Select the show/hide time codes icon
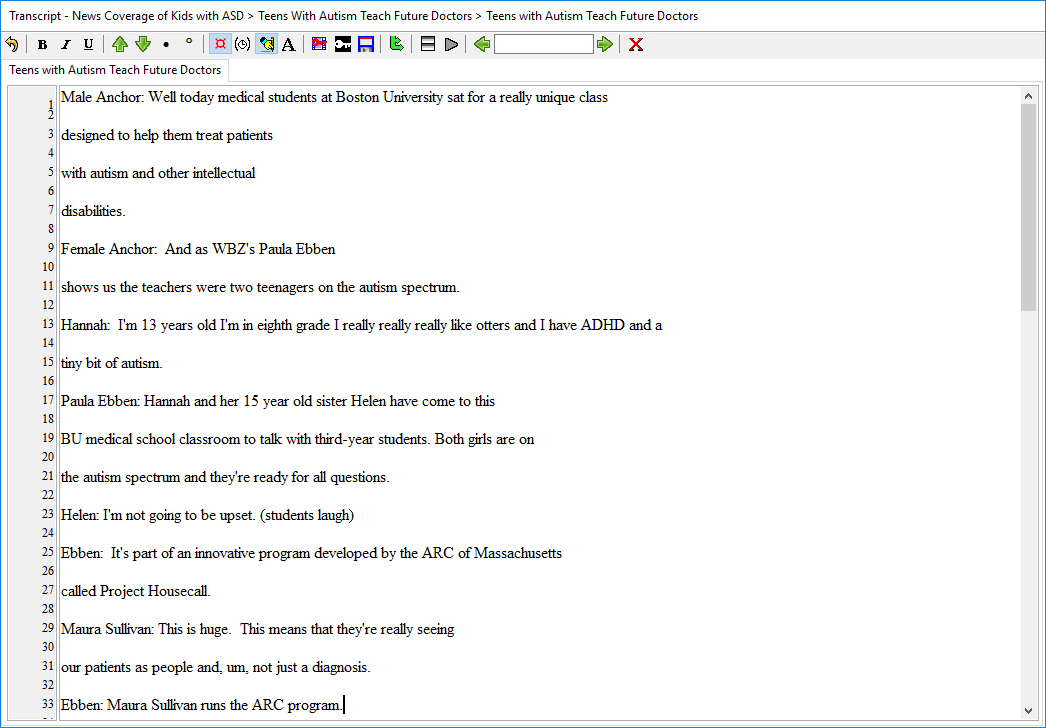The width and height of the screenshot is (1046, 728). coord(219,43)
